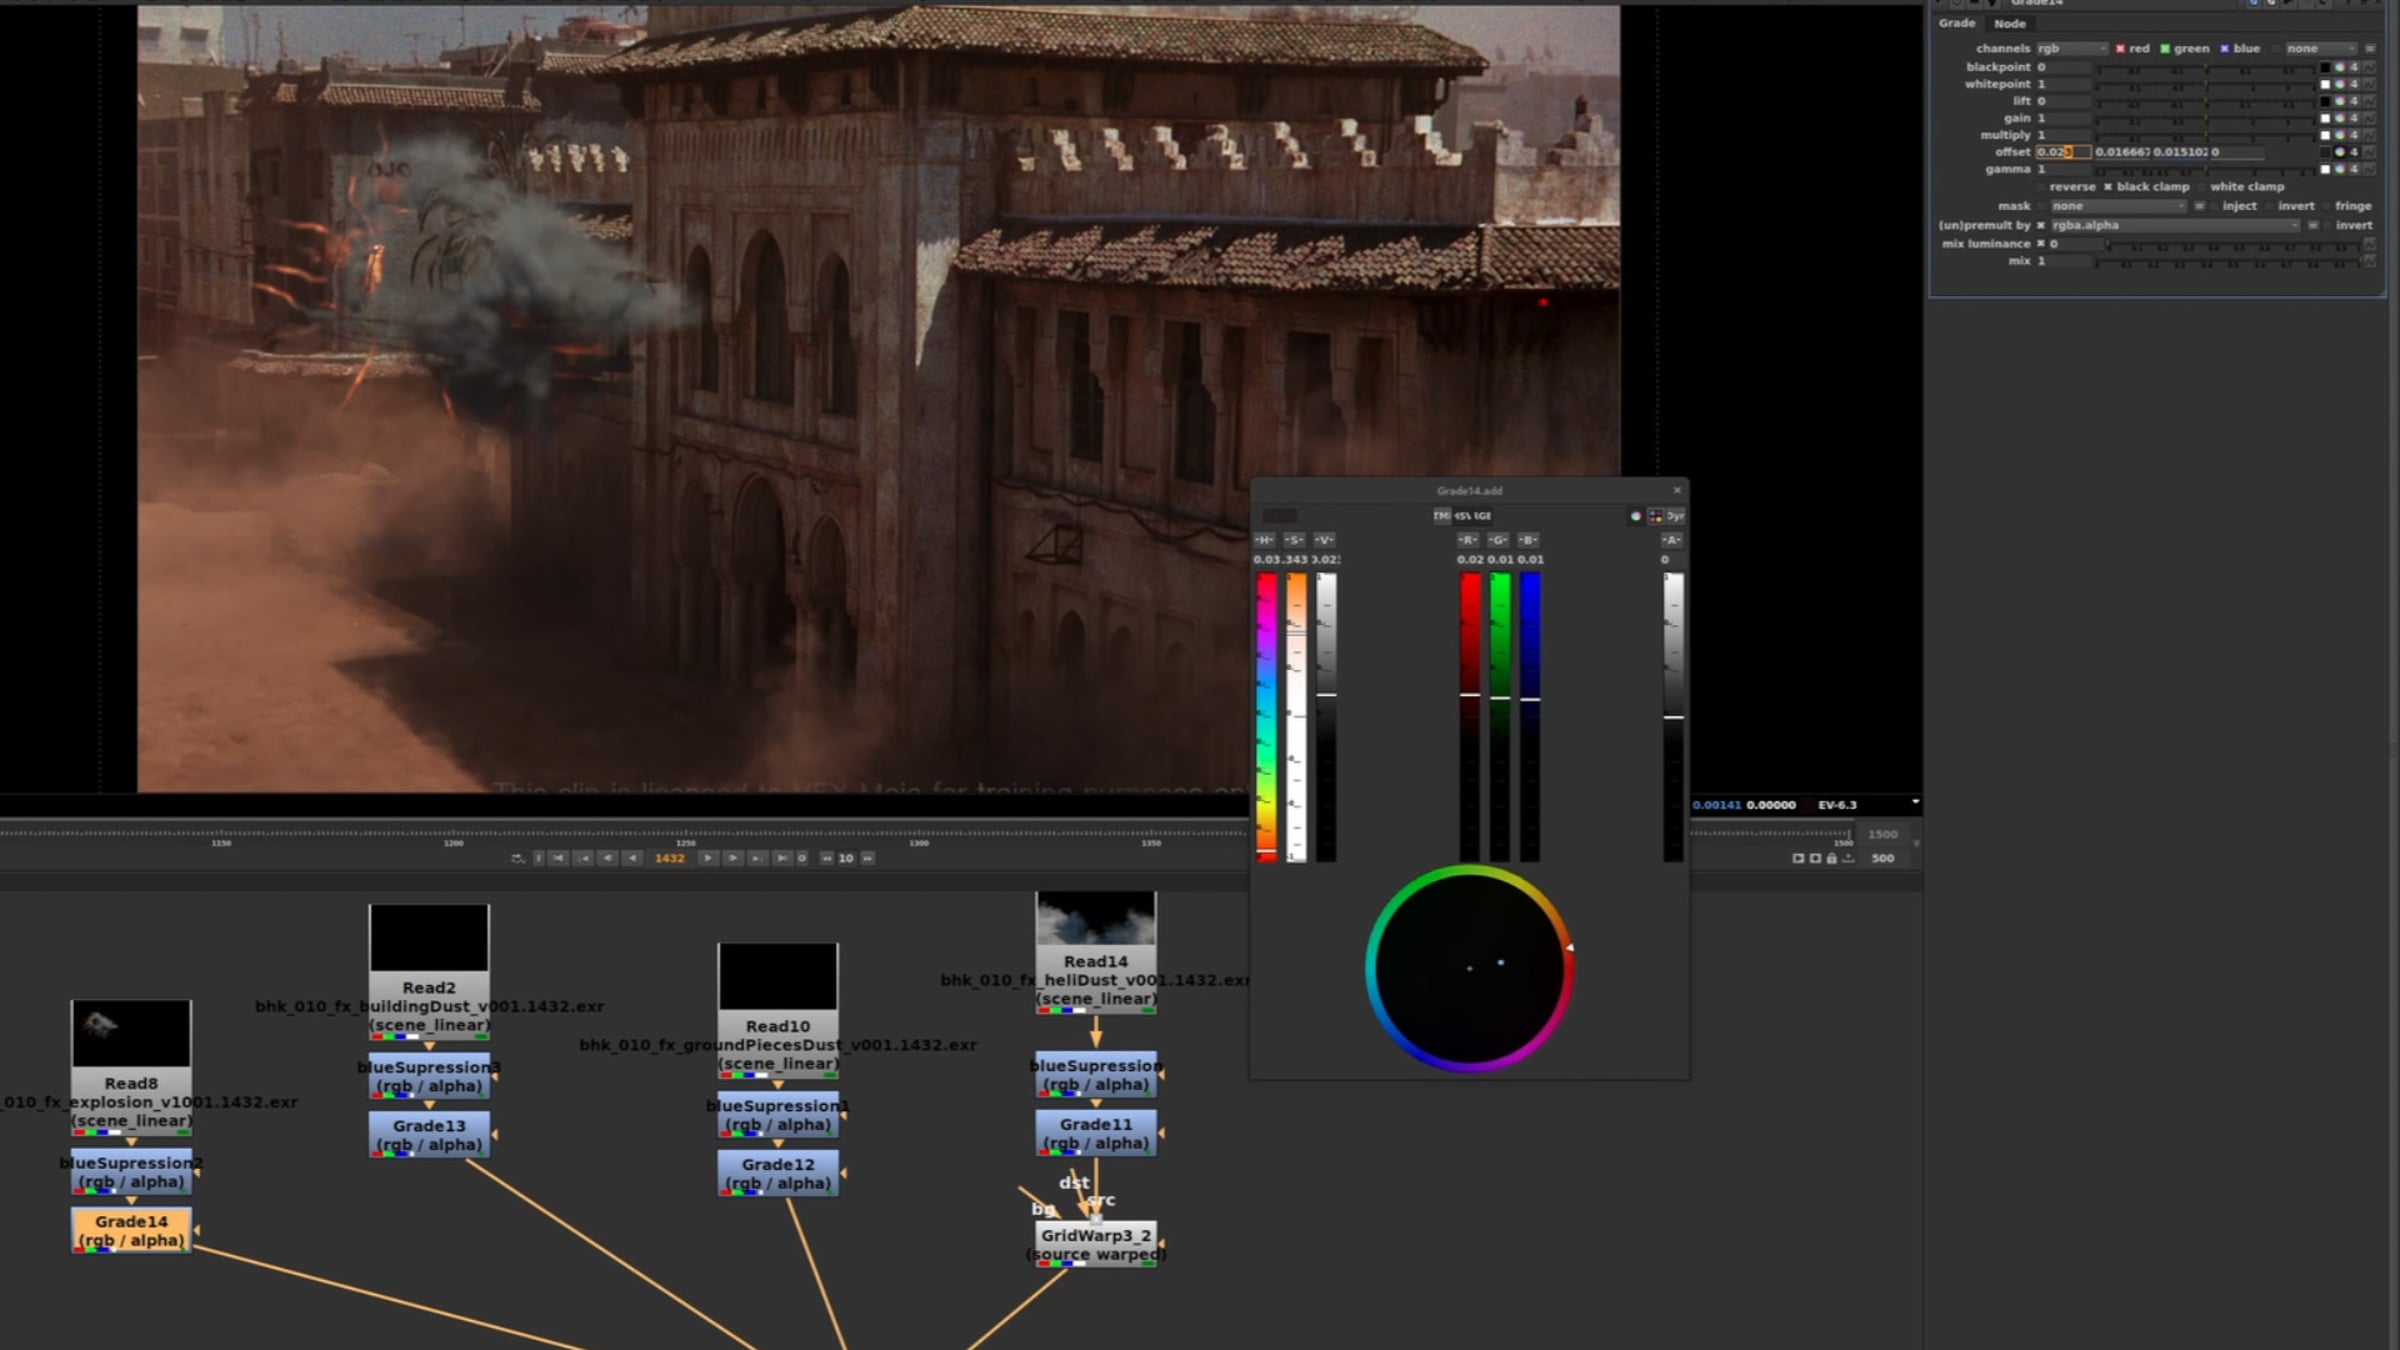Click the TMI button in color popup
Viewport: 2400px width, 1350px height.
click(1441, 516)
